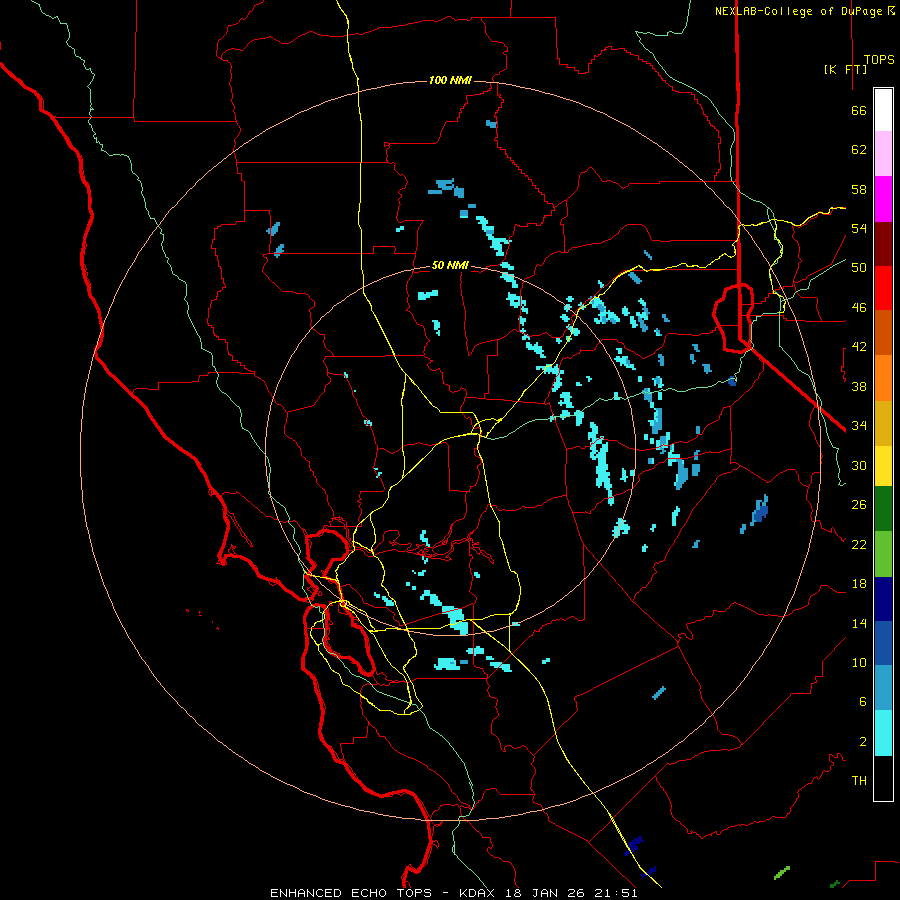Click the '58' legend value

859,189
